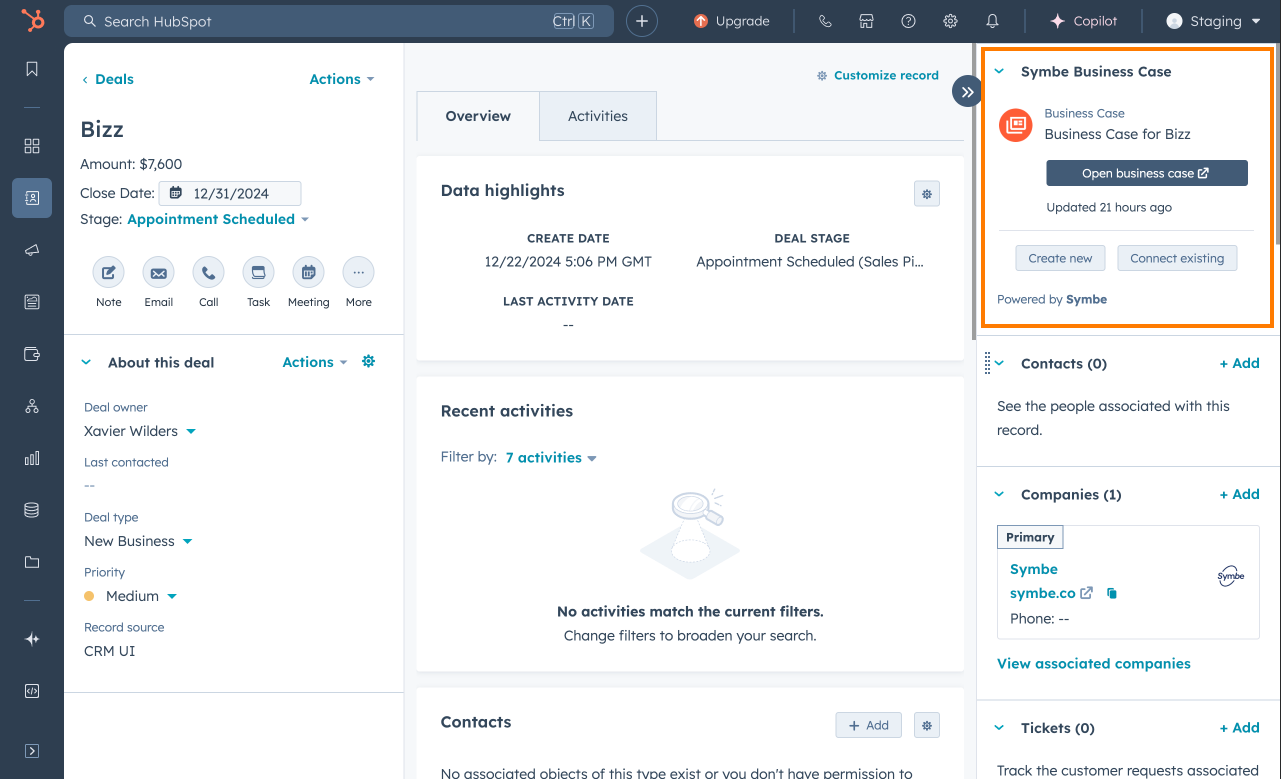
Task: Collapse the Tickets (0) sidebar card
Action: click(999, 728)
